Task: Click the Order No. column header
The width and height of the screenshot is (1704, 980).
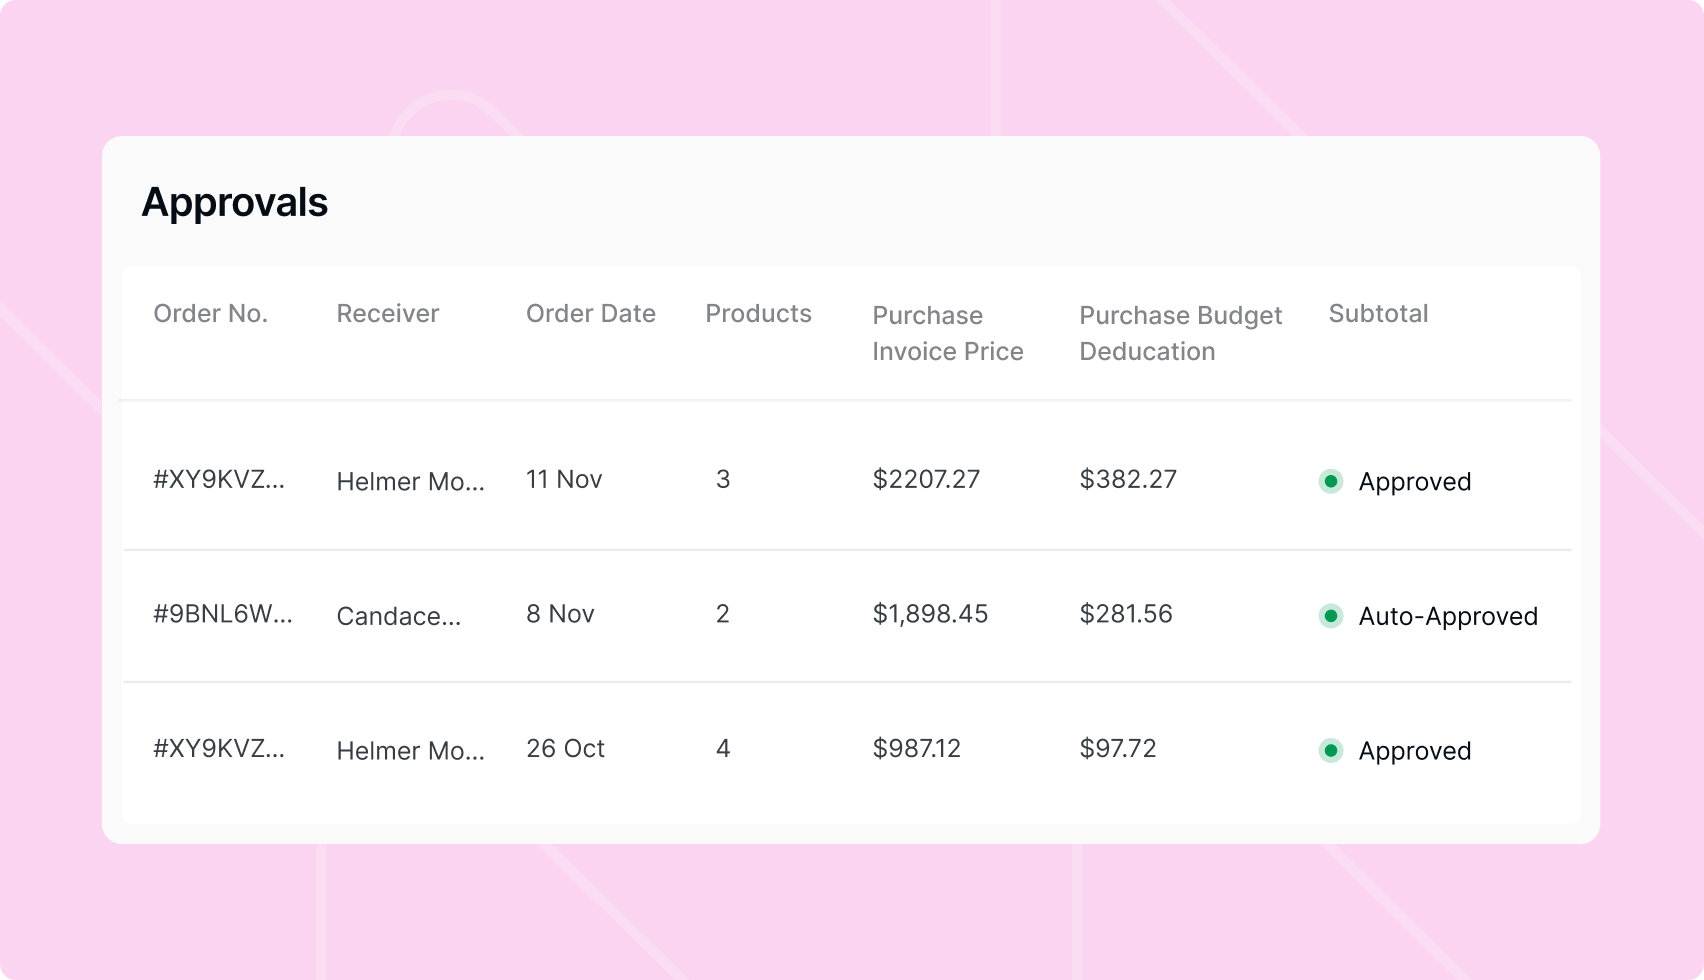Action: tap(211, 314)
